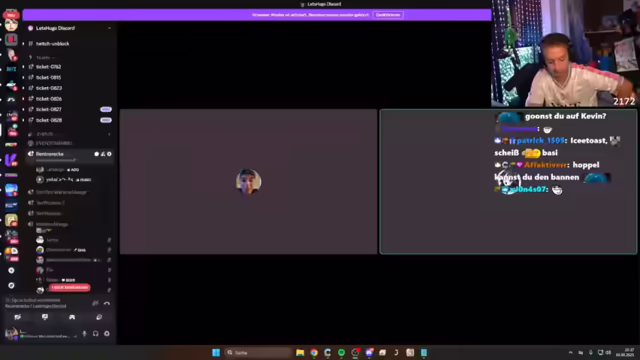
Task: Open File Explorer from the taskbar
Action: click(x=300, y=353)
